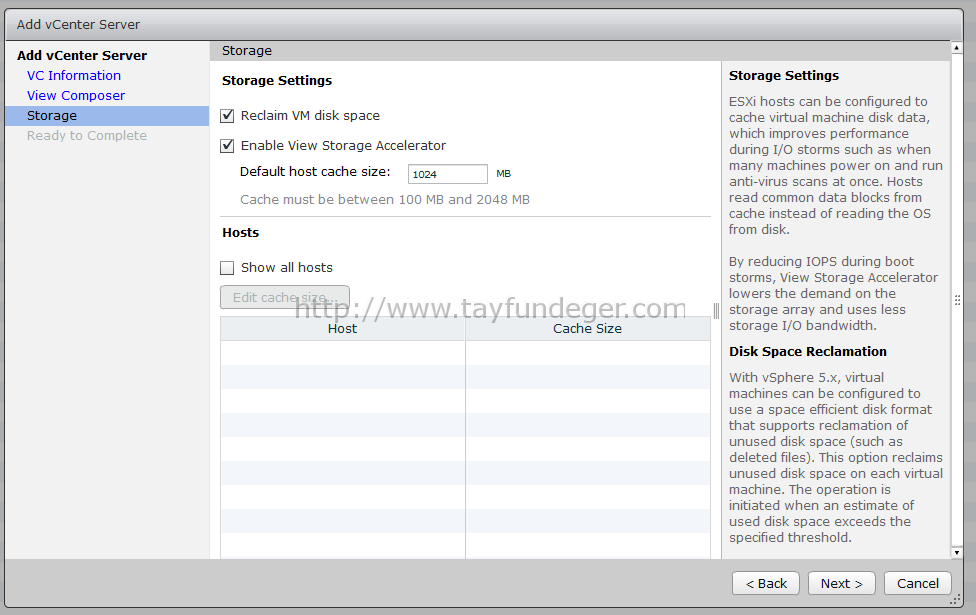976x615 pixels.
Task: Click the Disk Space Reclamation heading
Action: pos(807,352)
